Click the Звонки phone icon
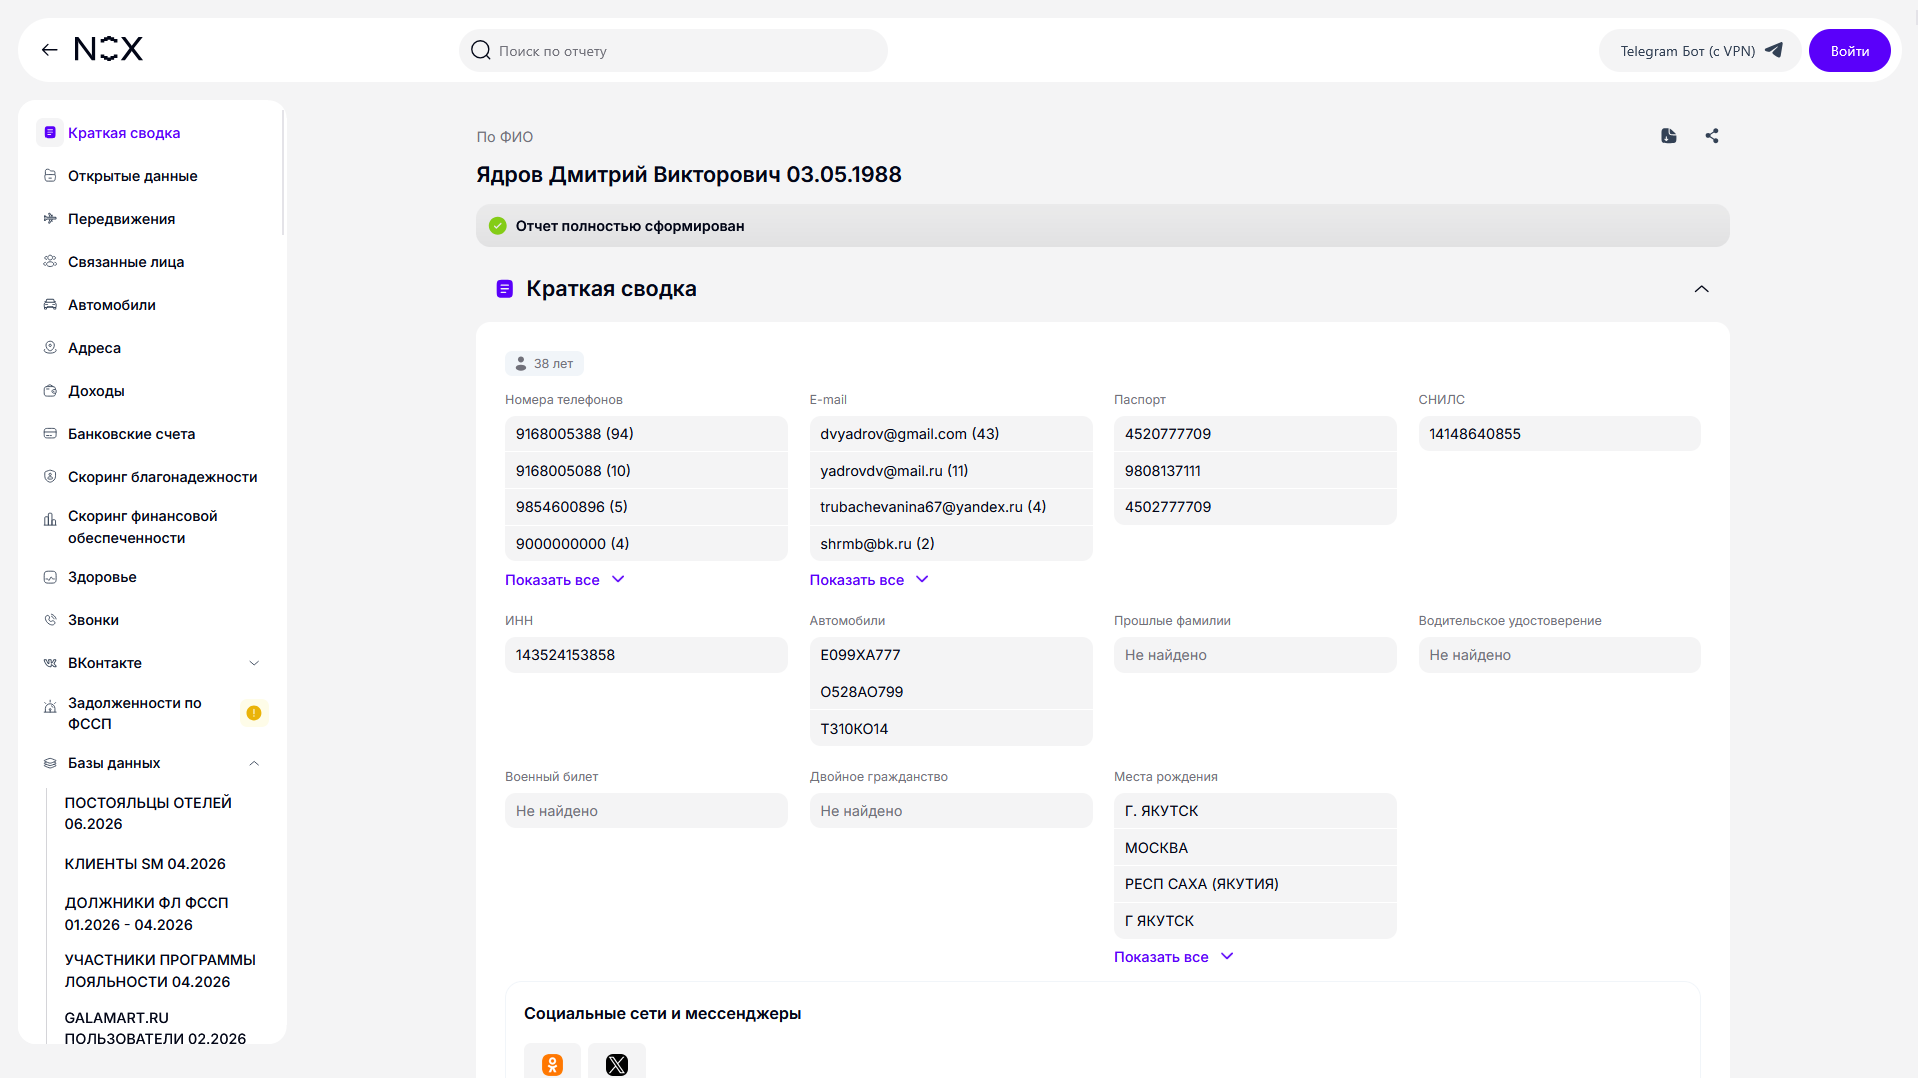Image resolution: width=1918 pixels, height=1078 pixels. (50, 620)
